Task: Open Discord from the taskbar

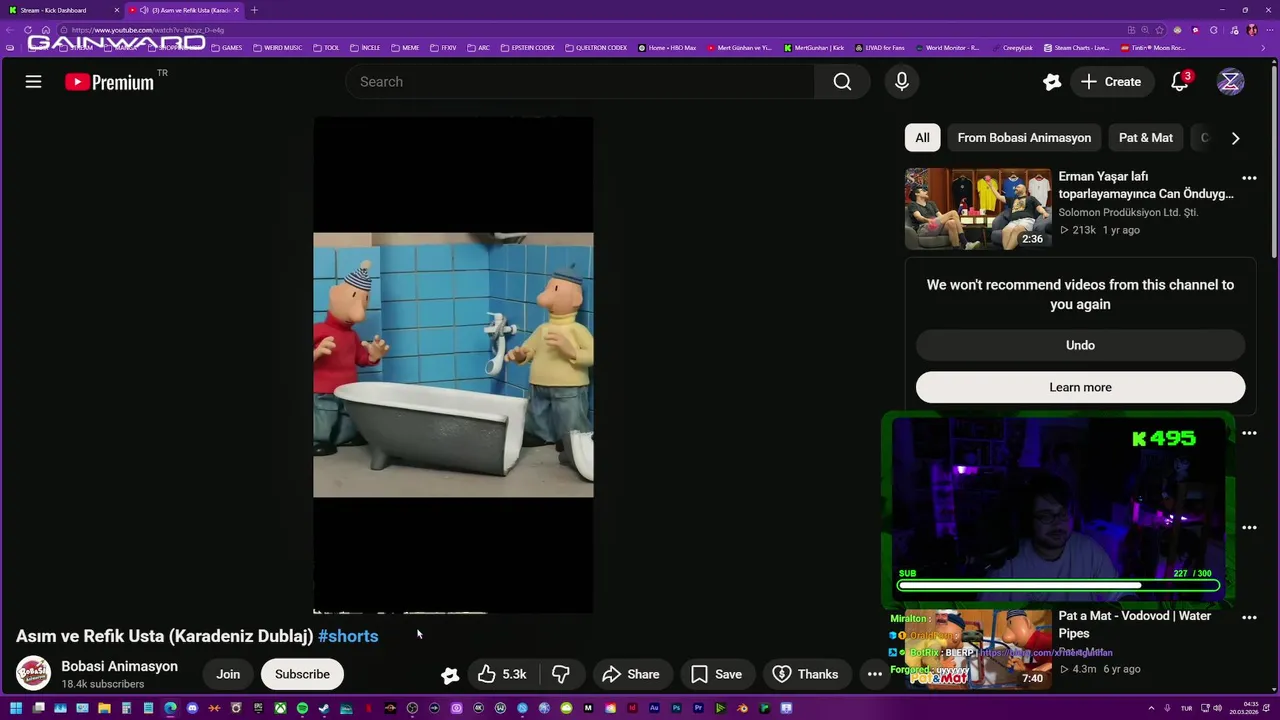Action: point(192,708)
